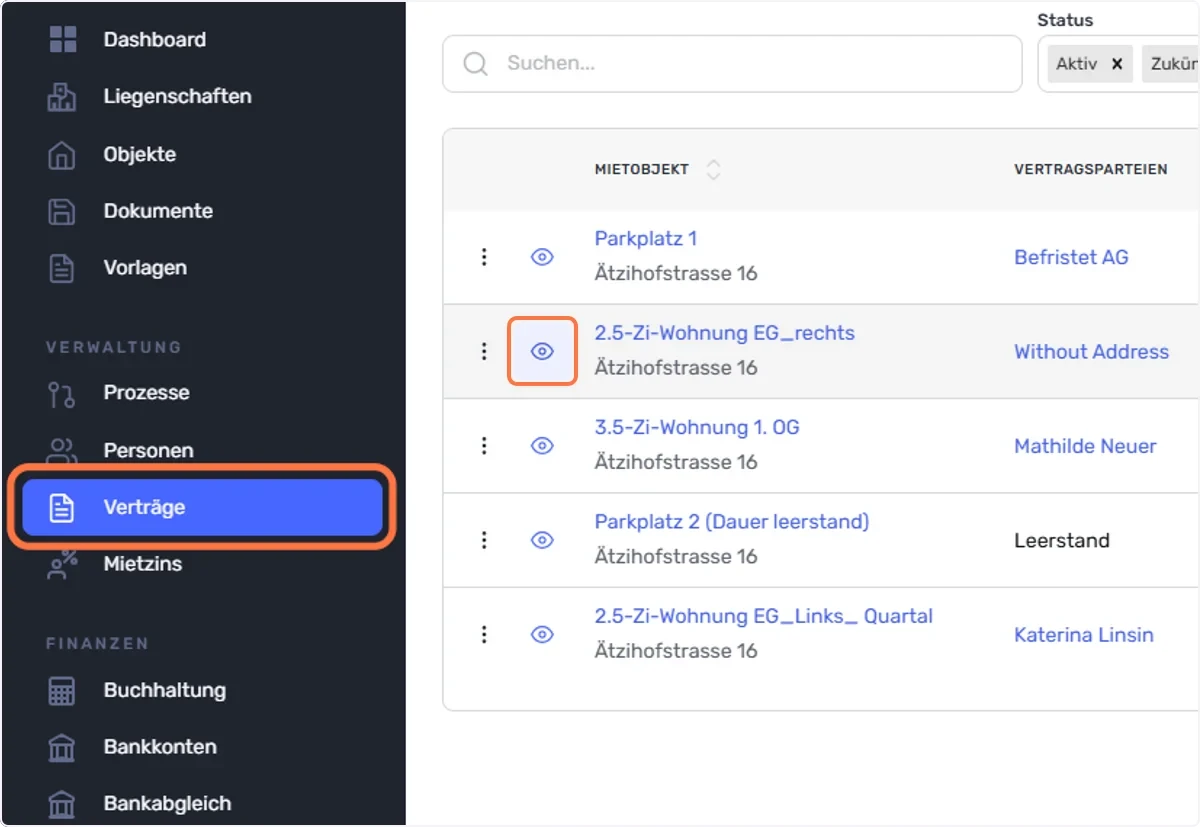This screenshot has height=827, width=1200.
Task: Click the eye icon for Parkplatz 2 row
Action: [542, 540]
